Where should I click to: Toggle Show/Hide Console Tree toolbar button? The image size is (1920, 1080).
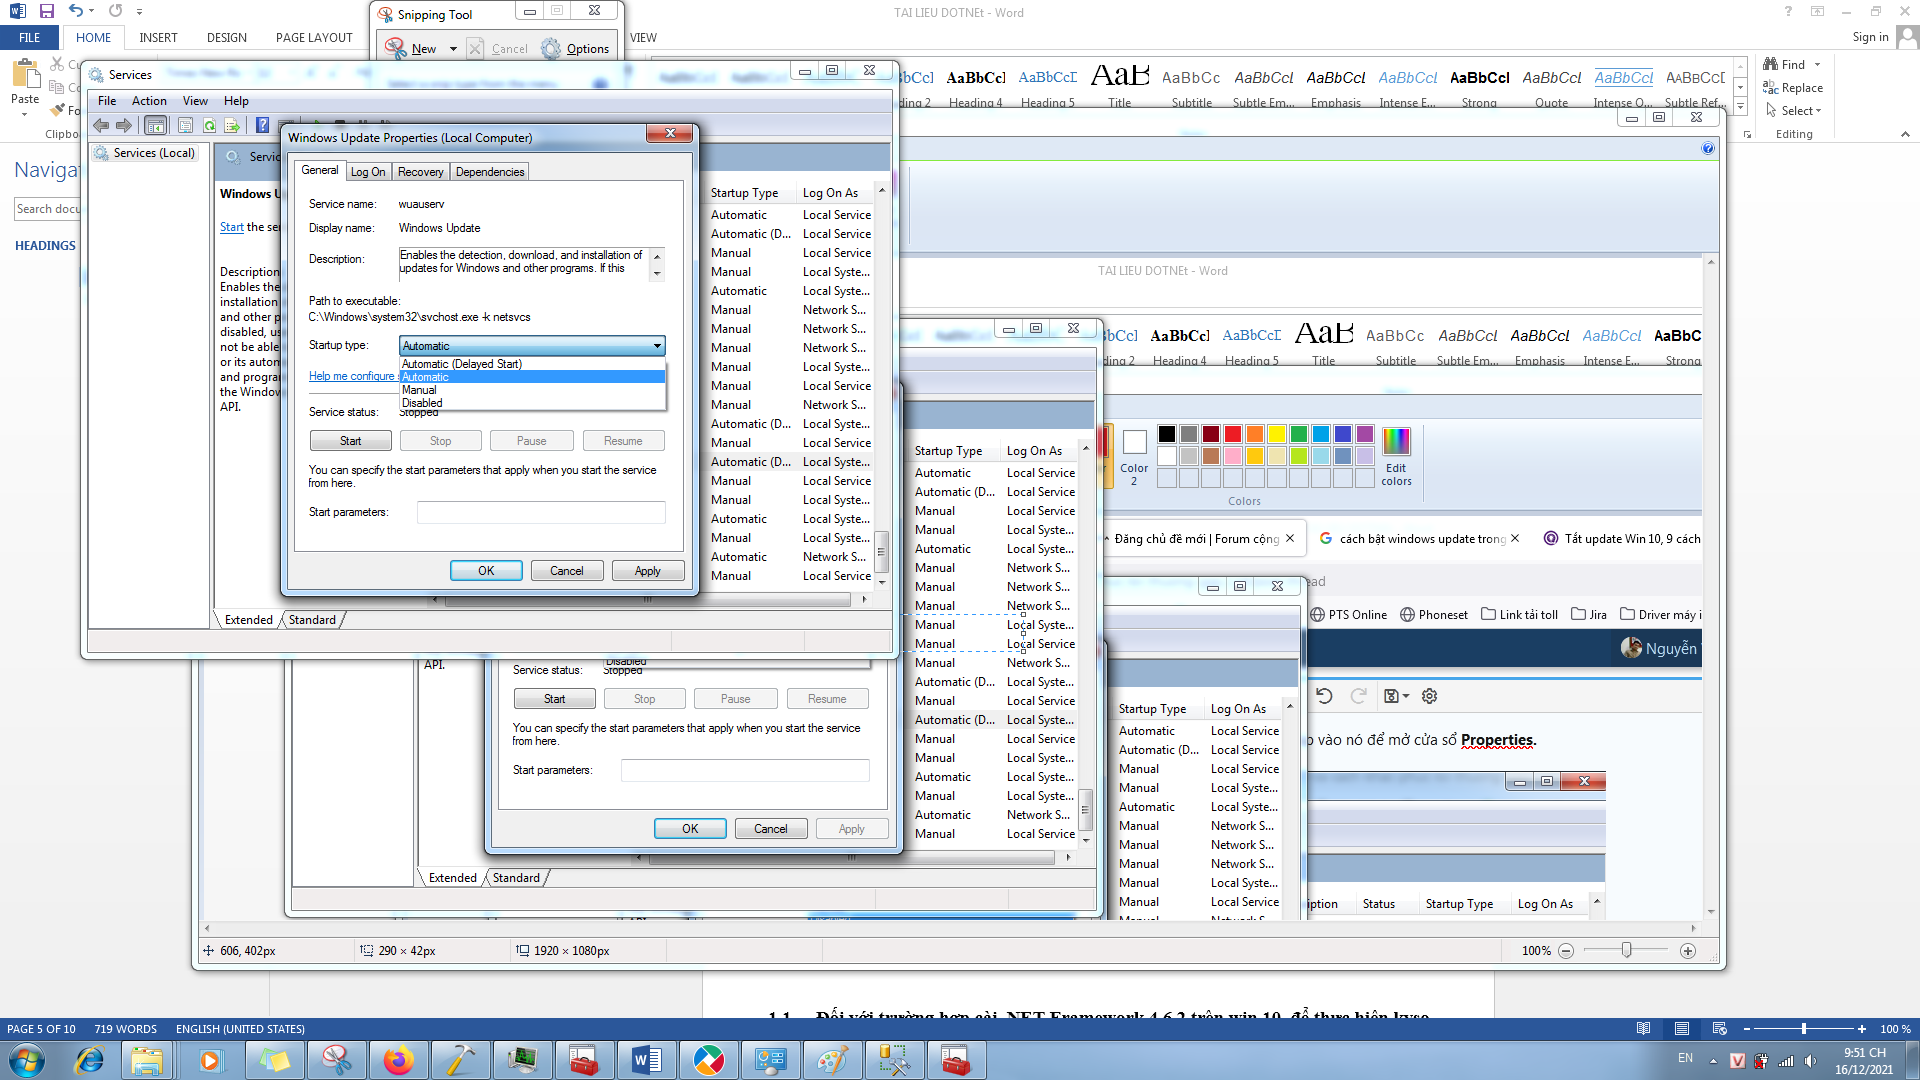click(x=155, y=125)
